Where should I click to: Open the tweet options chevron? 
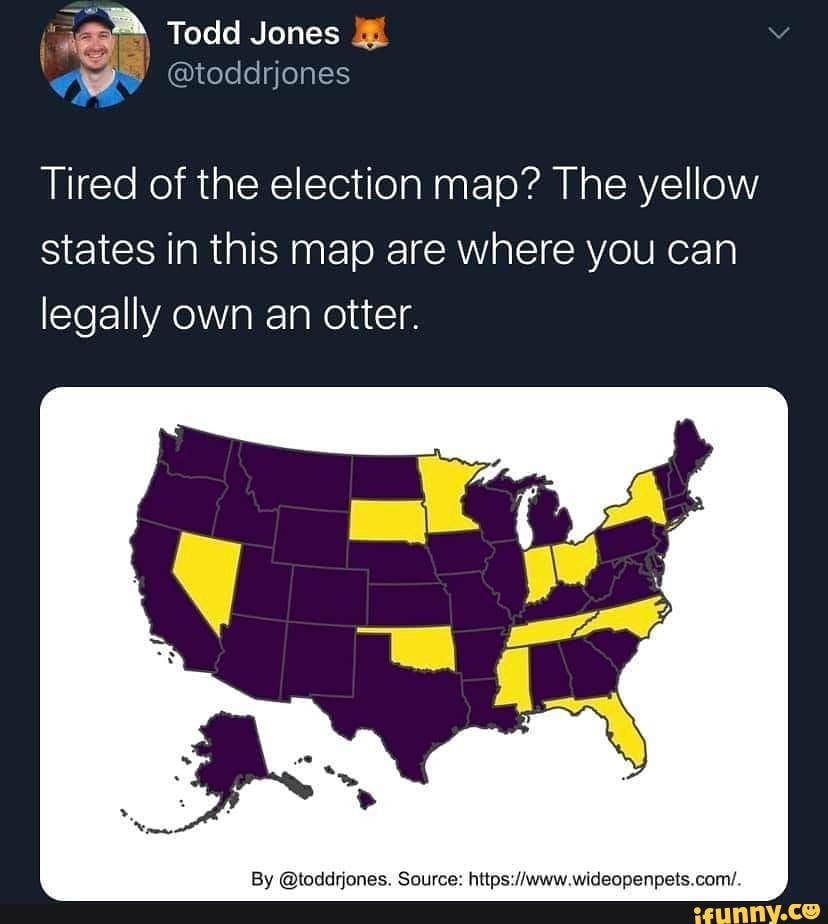778,33
